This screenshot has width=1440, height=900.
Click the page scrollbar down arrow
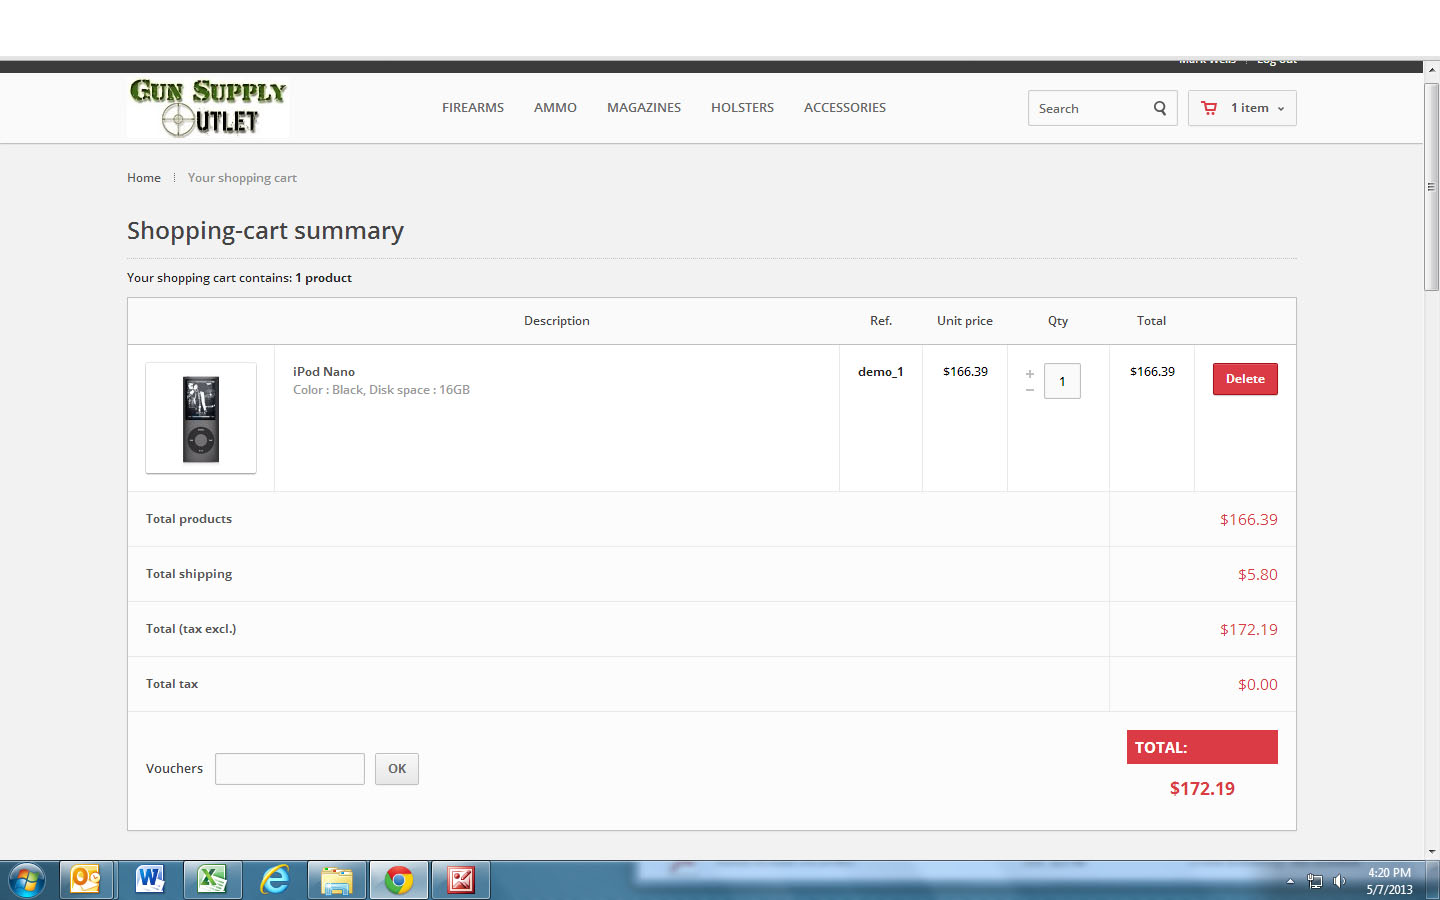(x=1432, y=851)
